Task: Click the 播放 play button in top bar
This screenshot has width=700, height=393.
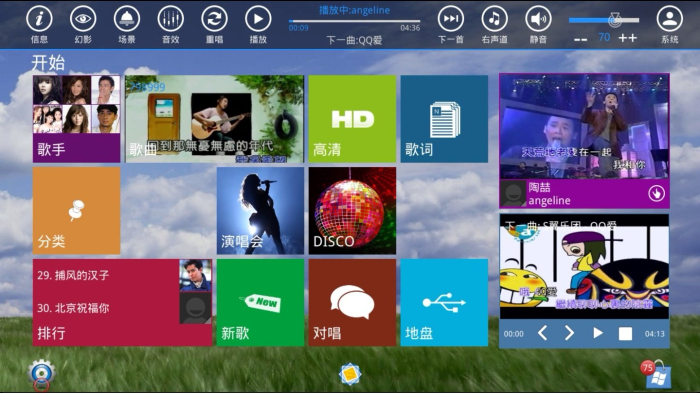Action: (x=258, y=19)
